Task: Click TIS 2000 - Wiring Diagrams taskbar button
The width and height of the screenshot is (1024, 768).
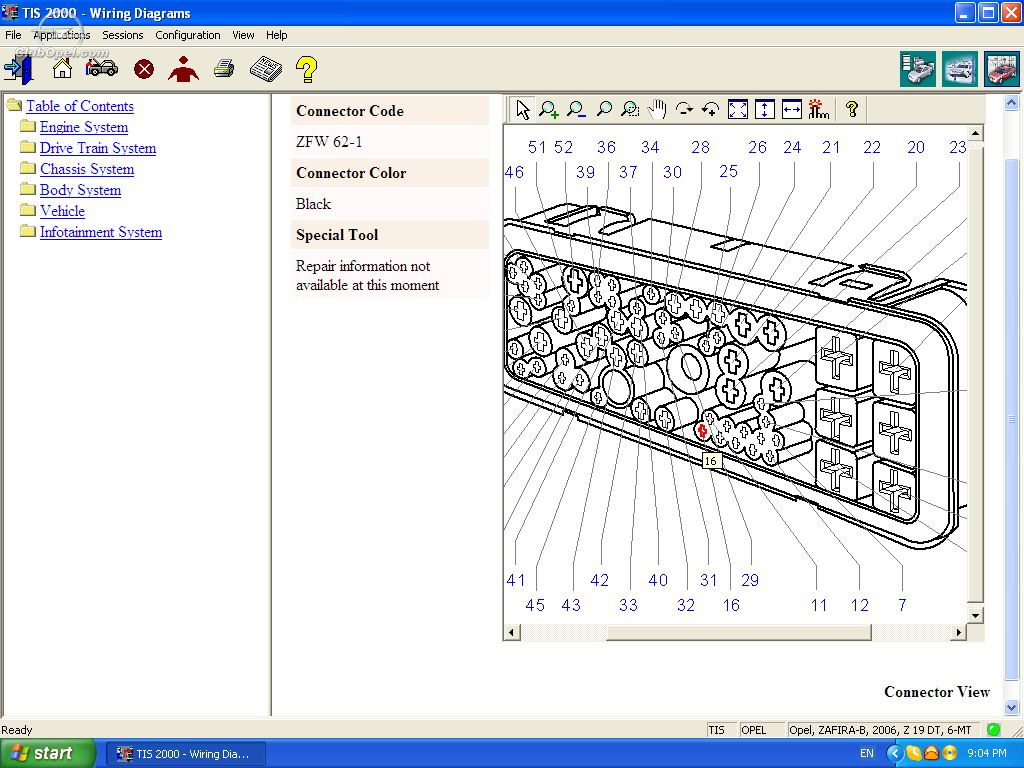Action: [185, 754]
